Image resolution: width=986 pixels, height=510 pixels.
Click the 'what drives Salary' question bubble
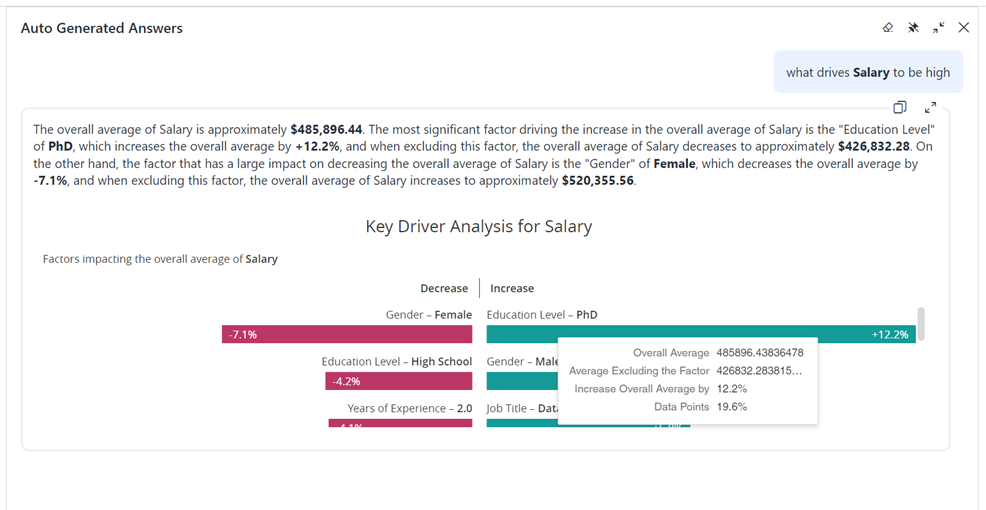(868, 72)
